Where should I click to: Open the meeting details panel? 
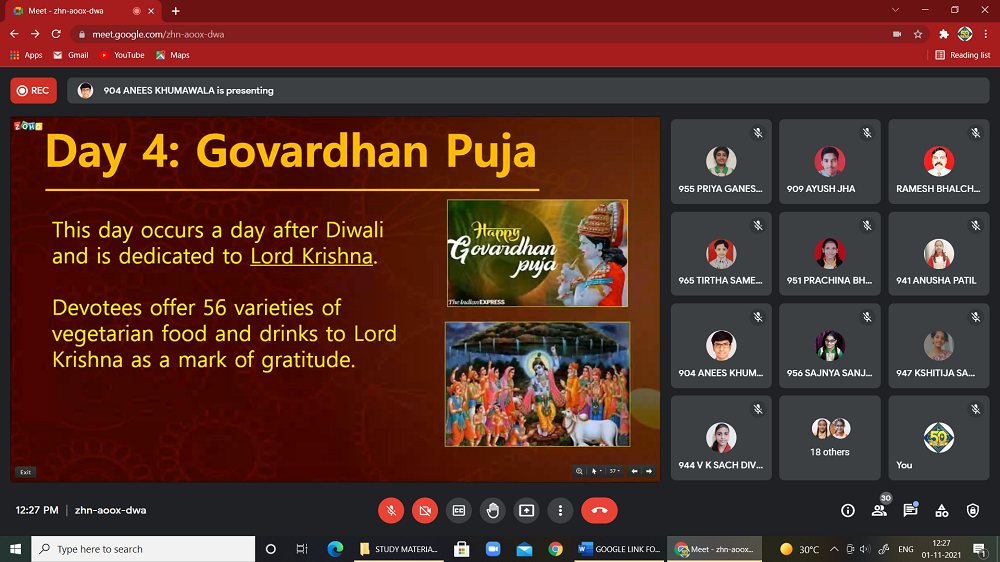[848, 510]
